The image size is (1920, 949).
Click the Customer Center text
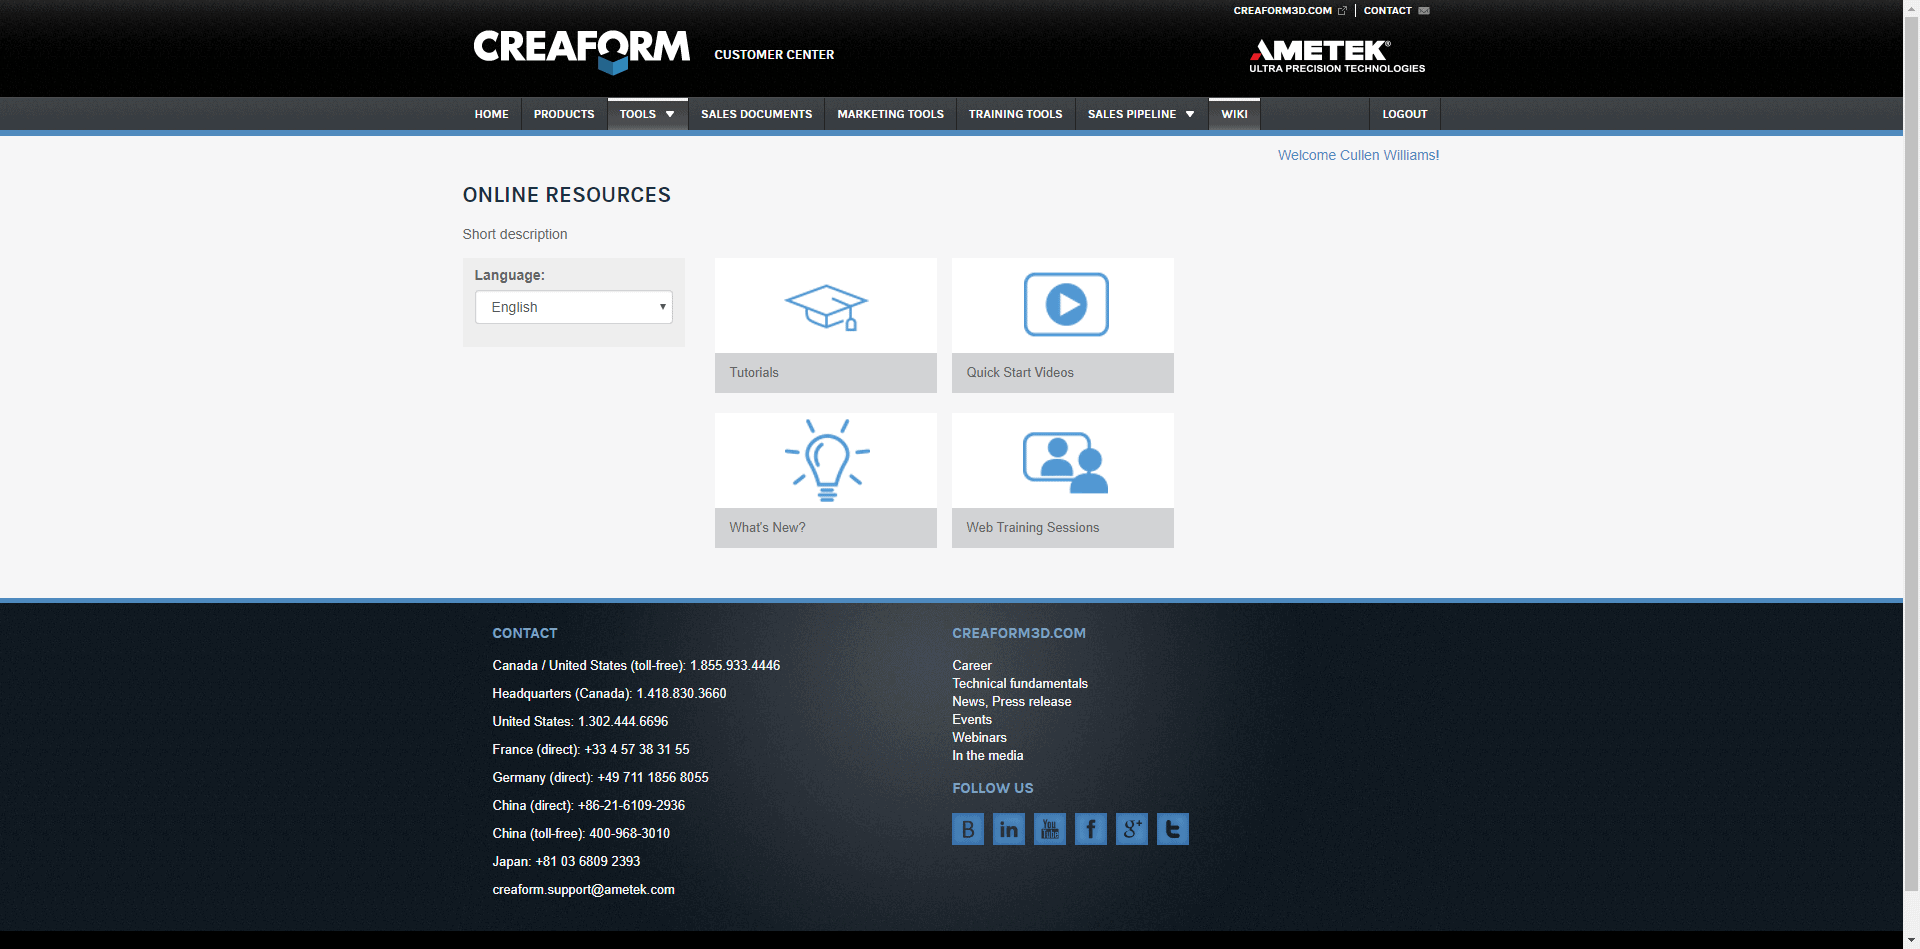[x=774, y=55]
